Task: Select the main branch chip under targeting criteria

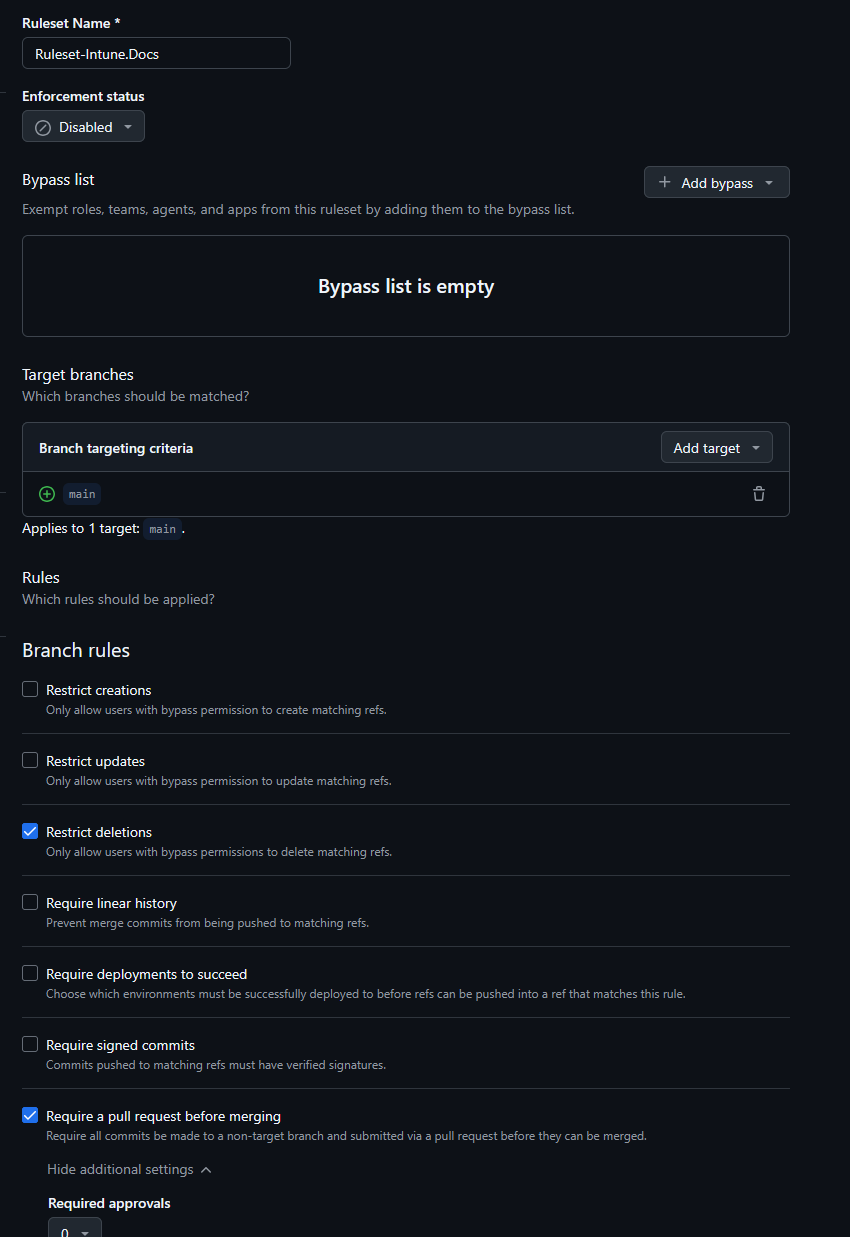Action: tap(81, 493)
